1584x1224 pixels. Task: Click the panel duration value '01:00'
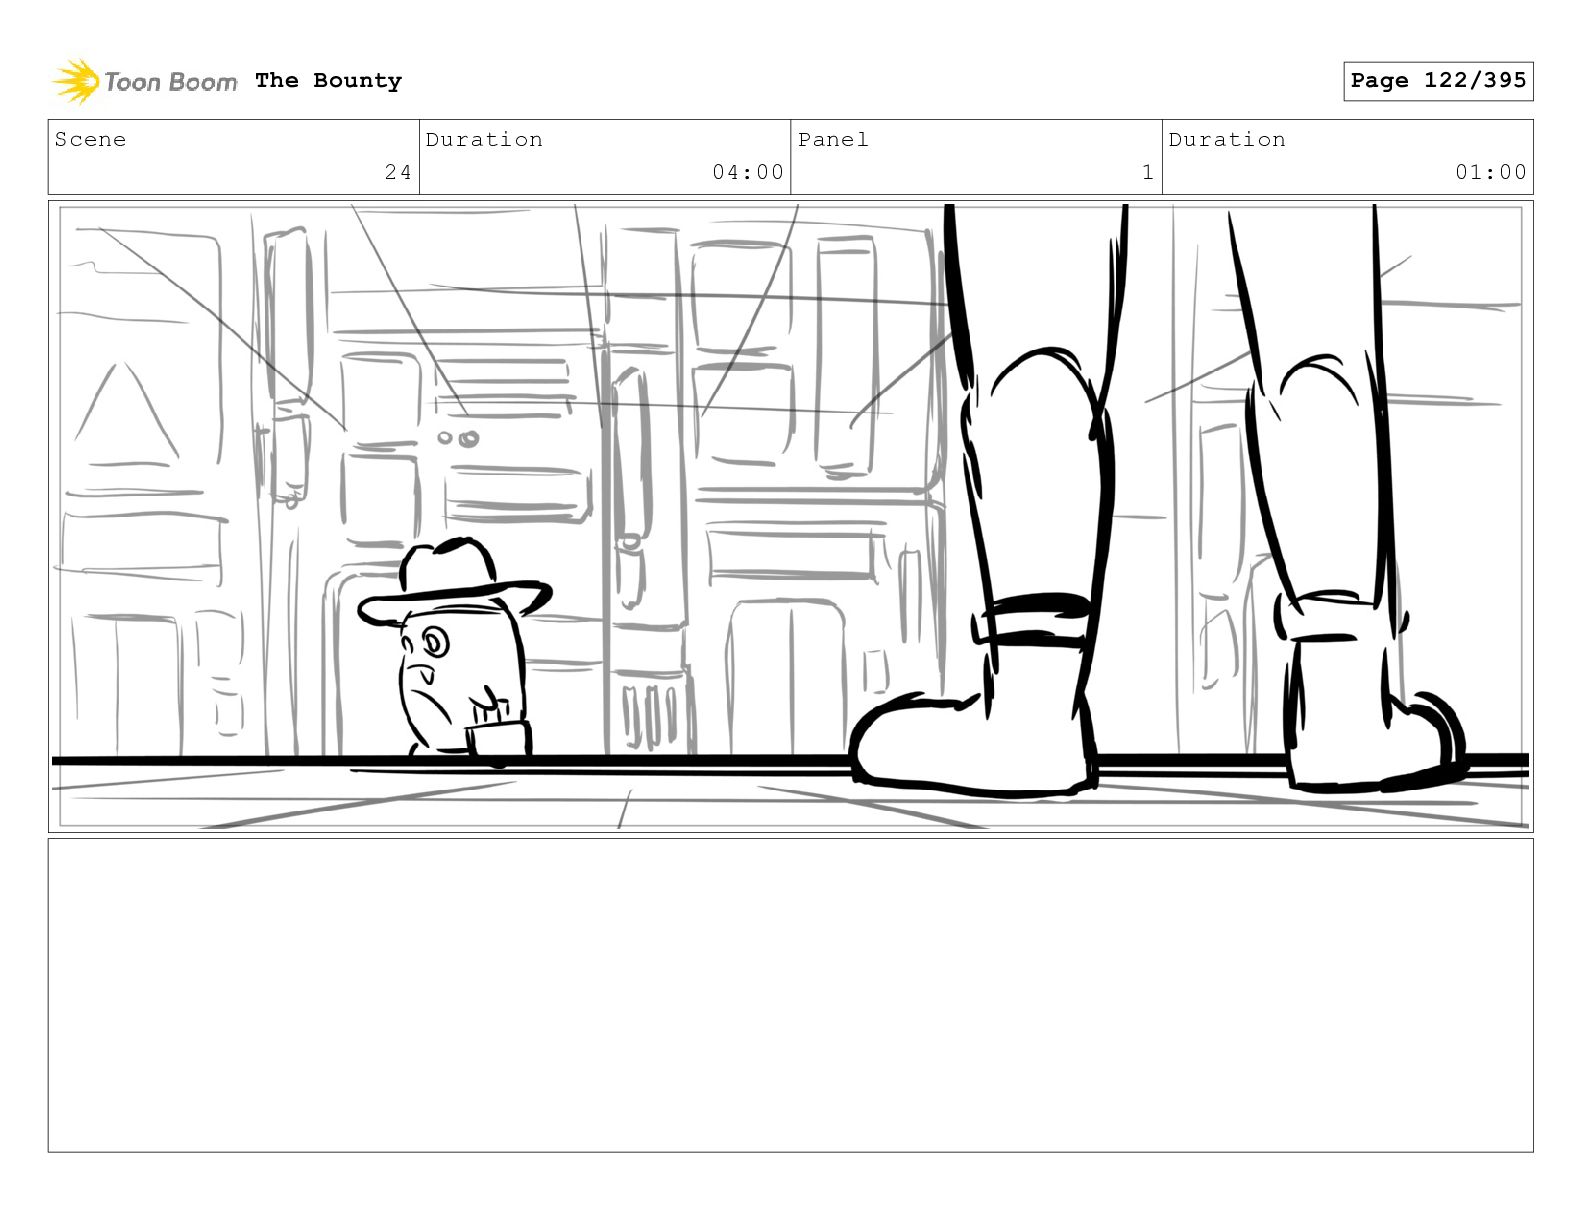[1491, 172]
